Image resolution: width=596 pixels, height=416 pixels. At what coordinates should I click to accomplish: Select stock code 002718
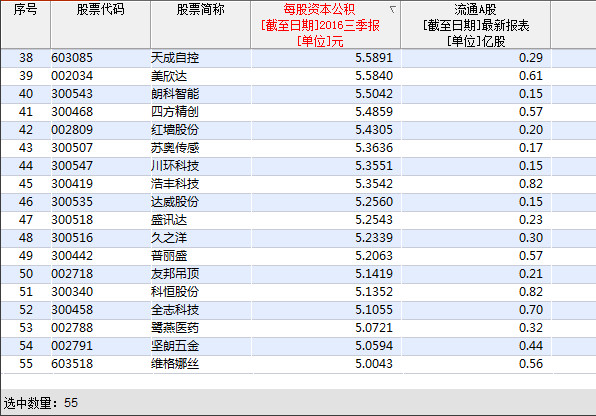pyautogui.click(x=72, y=274)
